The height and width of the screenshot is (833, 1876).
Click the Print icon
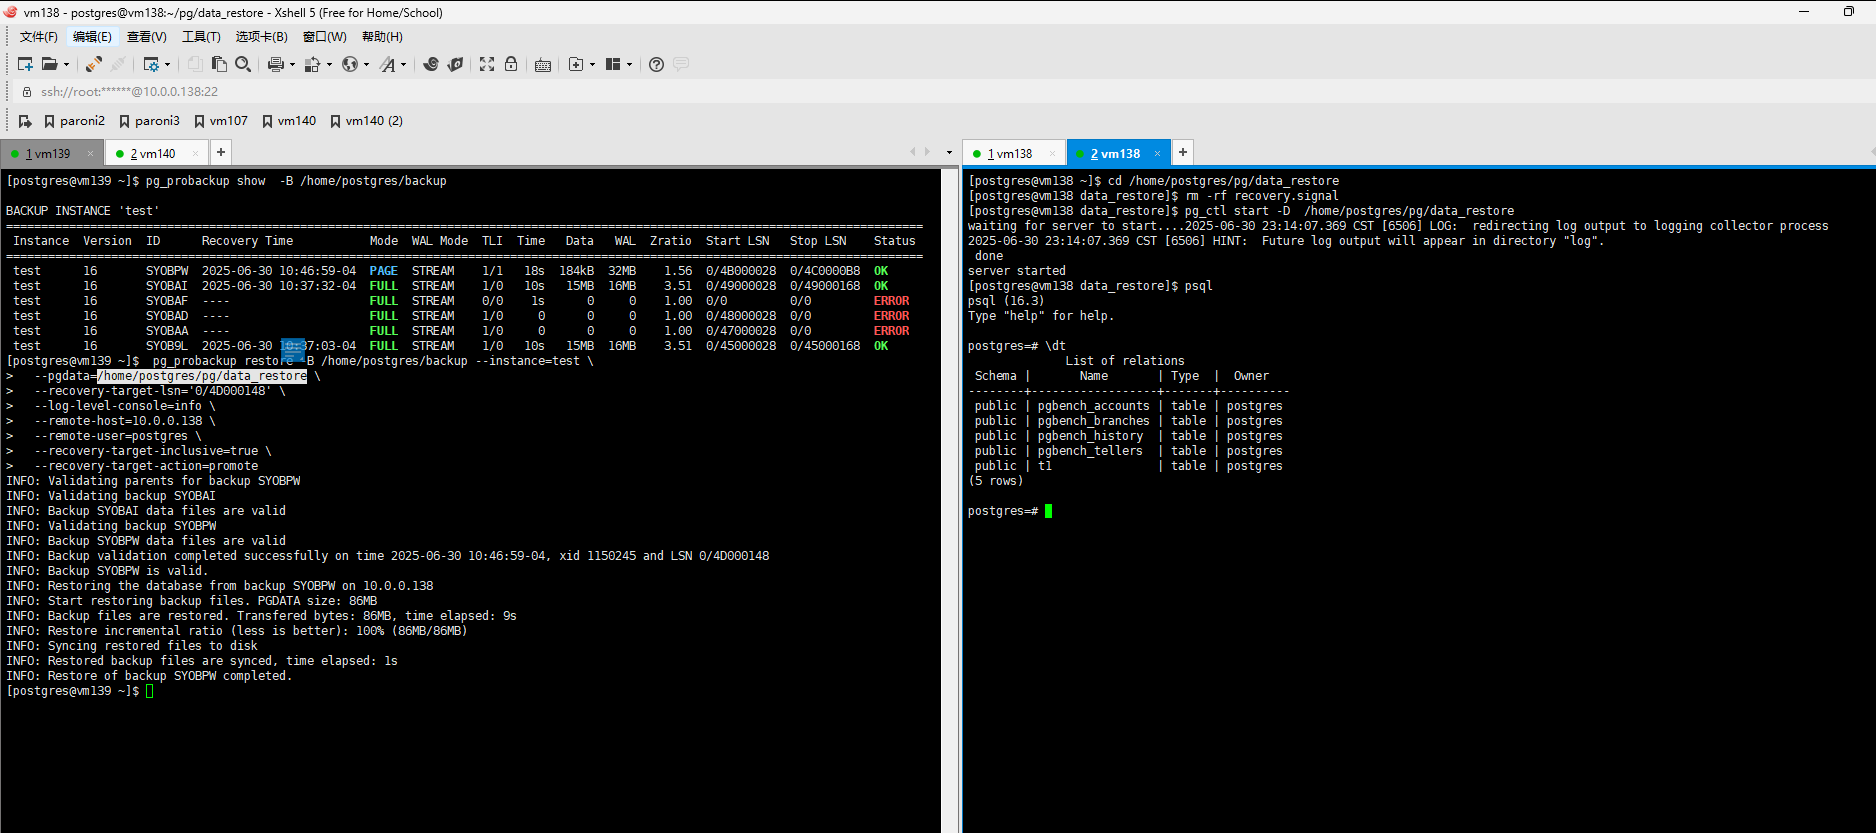pos(275,64)
